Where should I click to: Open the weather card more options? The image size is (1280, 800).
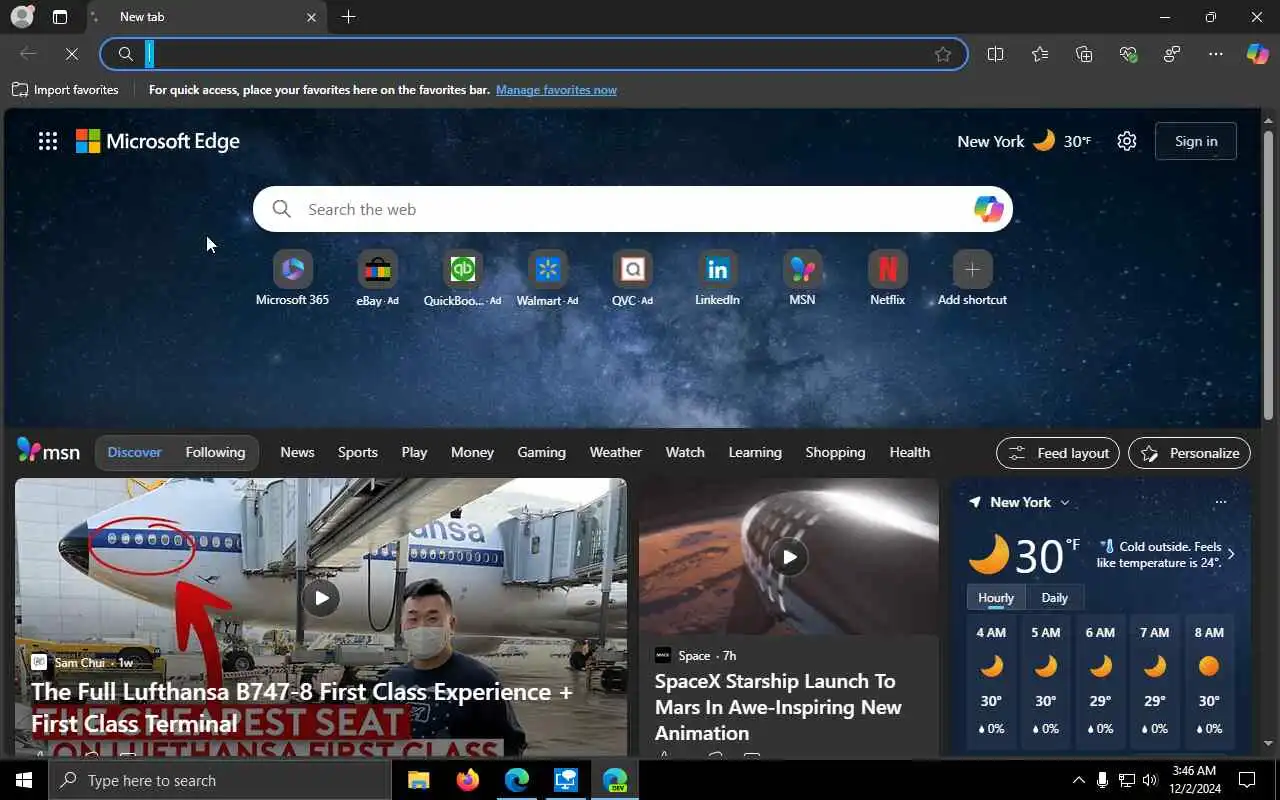pyautogui.click(x=1220, y=502)
